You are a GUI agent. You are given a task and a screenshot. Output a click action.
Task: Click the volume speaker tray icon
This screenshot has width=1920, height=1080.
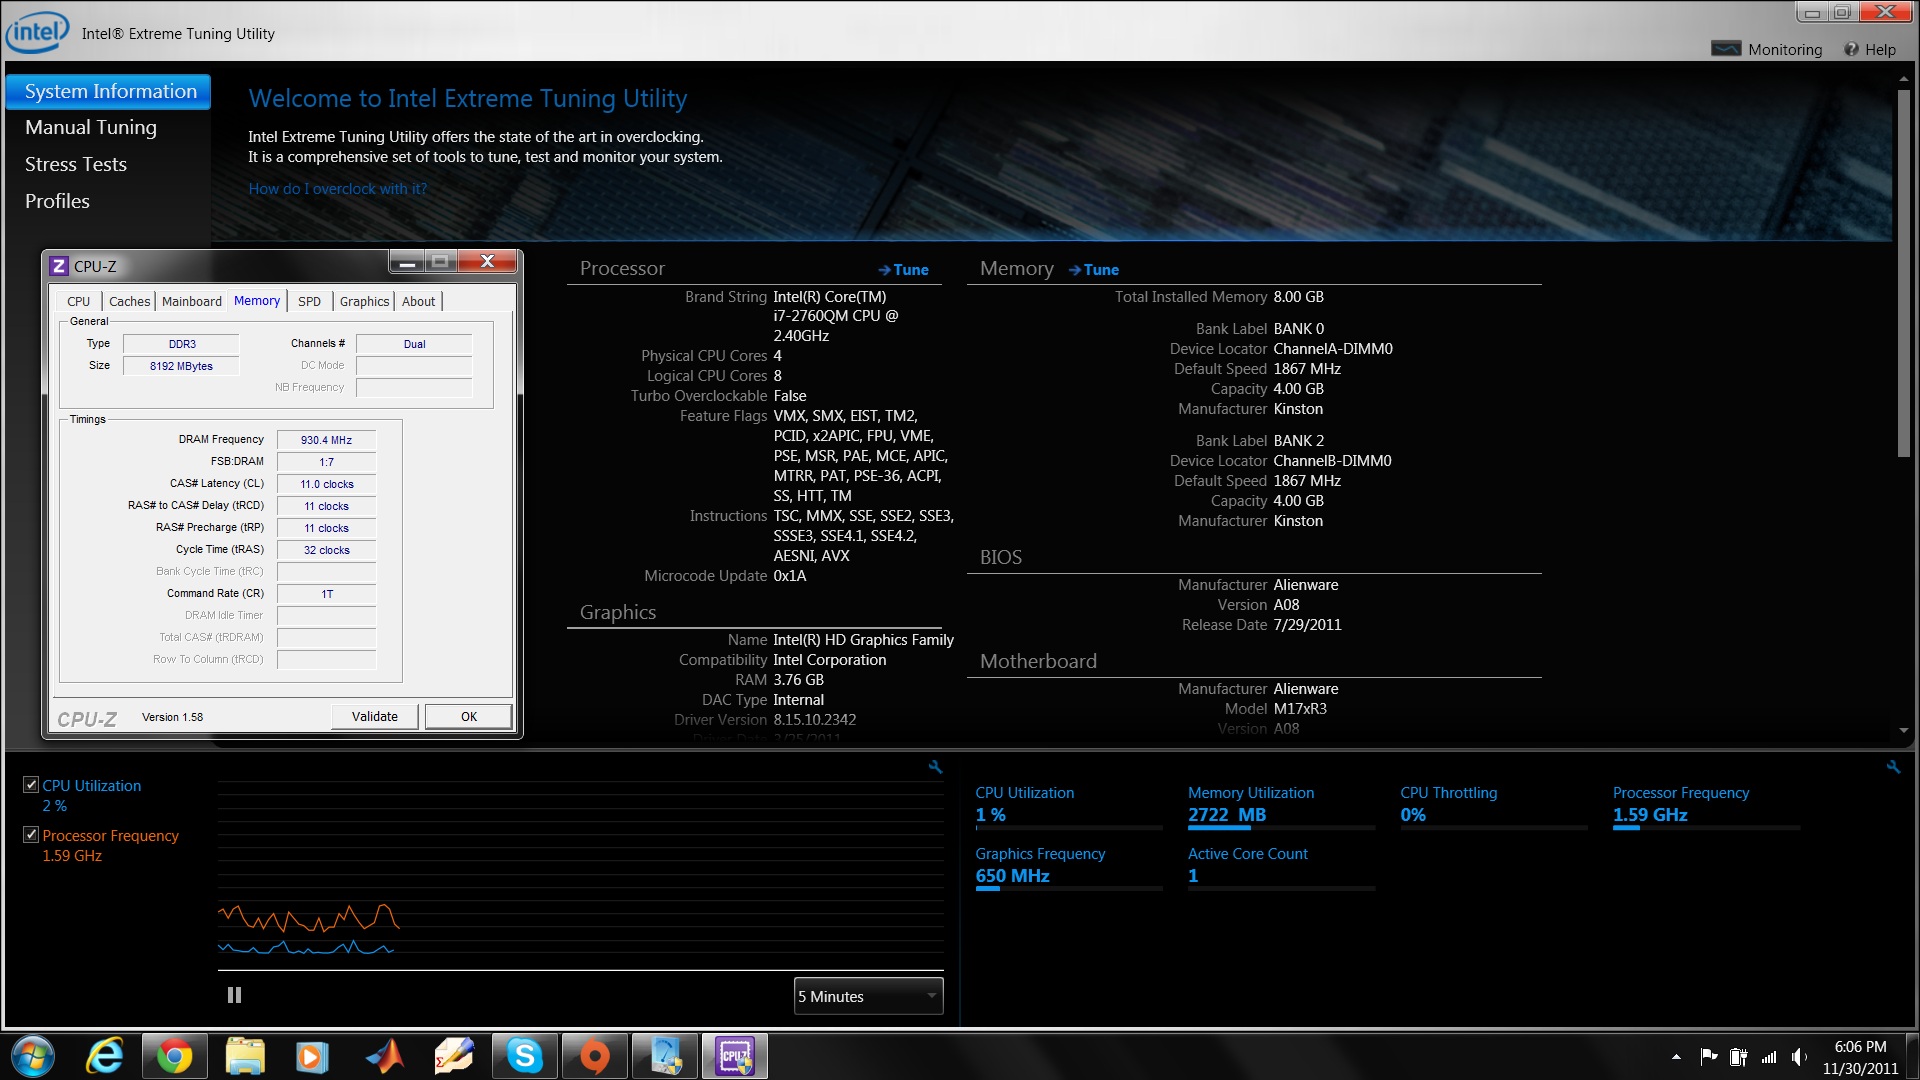tap(1799, 1056)
